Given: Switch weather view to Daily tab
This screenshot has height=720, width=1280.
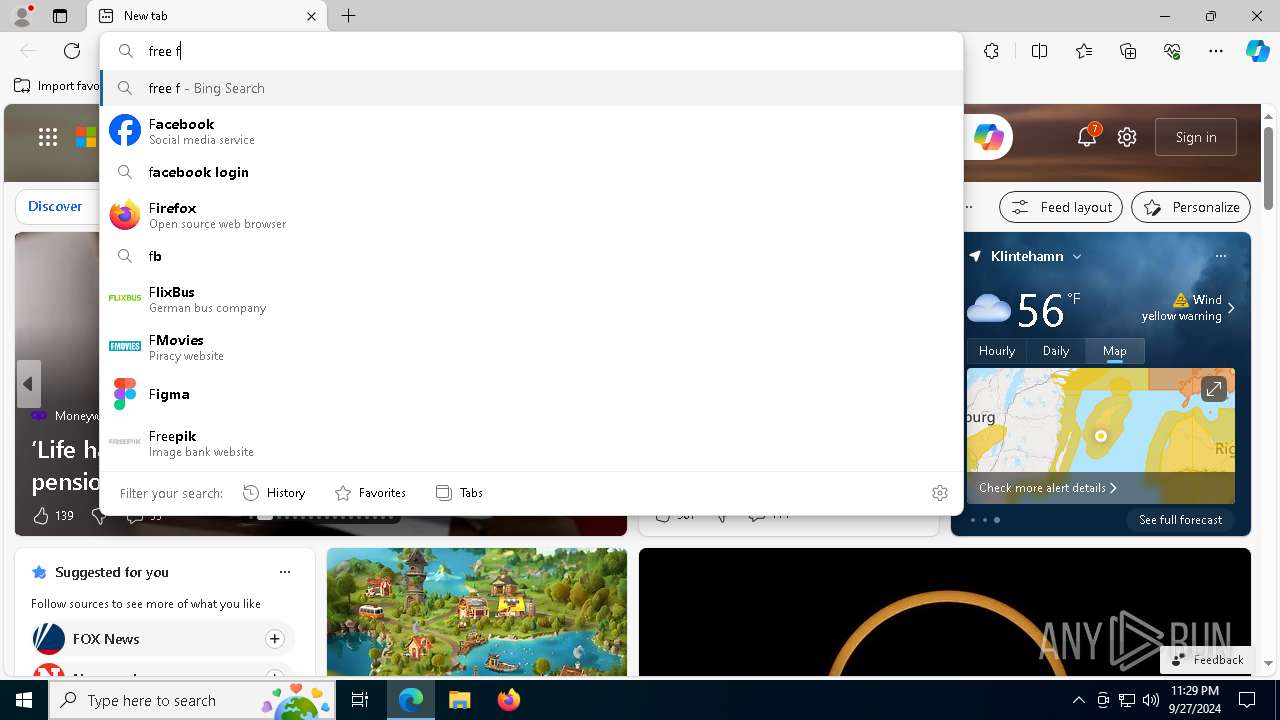Looking at the screenshot, I should pyautogui.click(x=1056, y=351).
